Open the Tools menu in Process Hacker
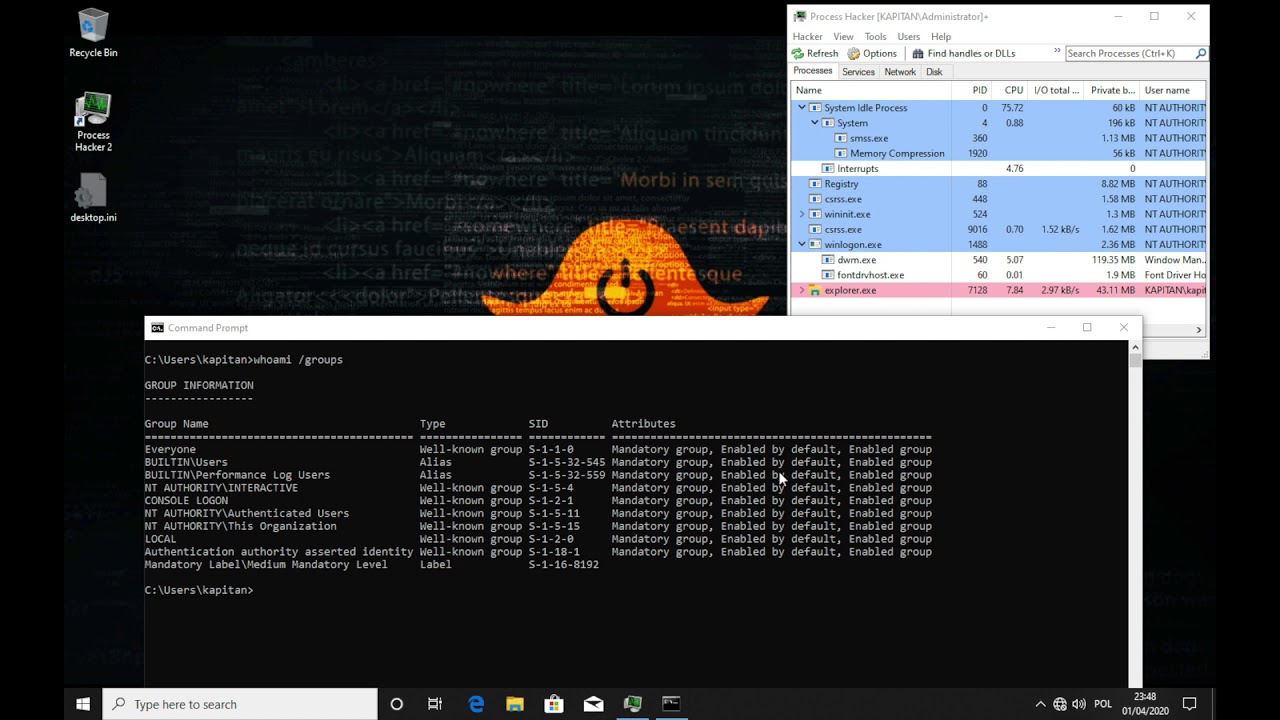The width and height of the screenshot is (1280, 720). (875, 36)
